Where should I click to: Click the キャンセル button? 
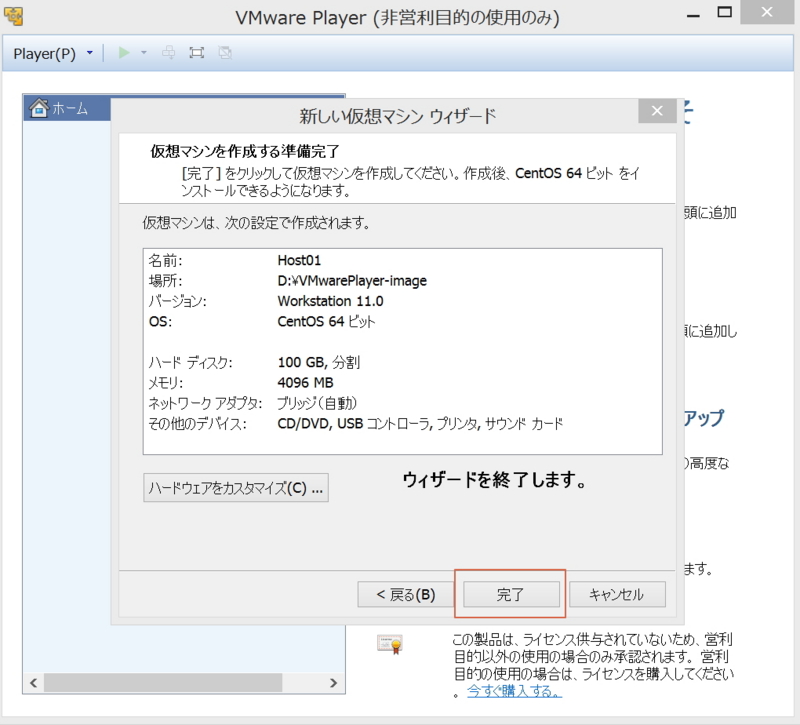(x=617, y=594)
